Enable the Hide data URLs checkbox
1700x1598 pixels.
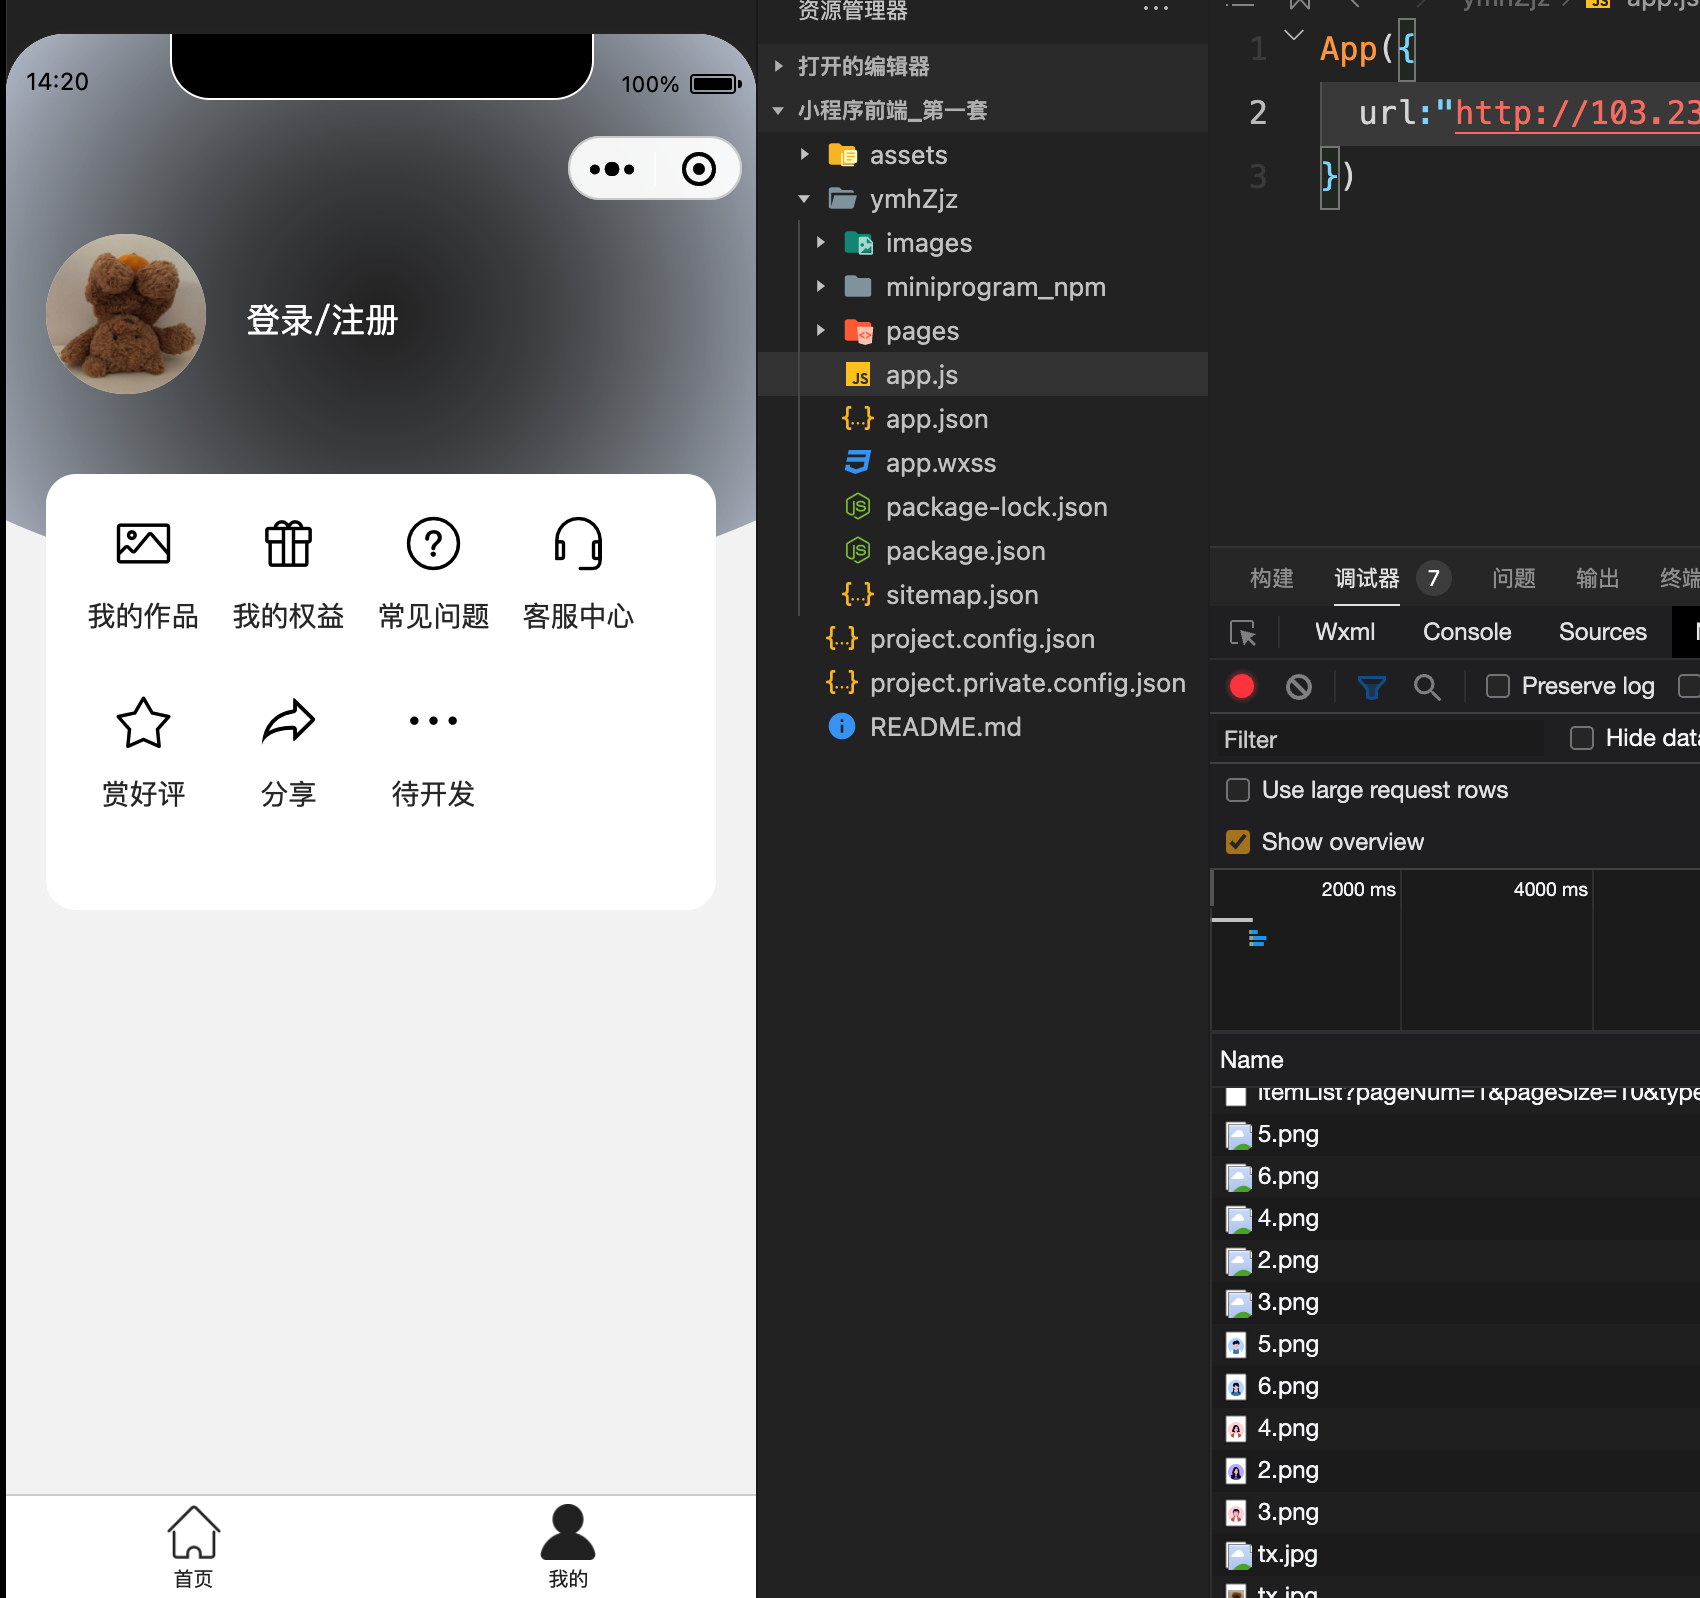coord(1582,738)
